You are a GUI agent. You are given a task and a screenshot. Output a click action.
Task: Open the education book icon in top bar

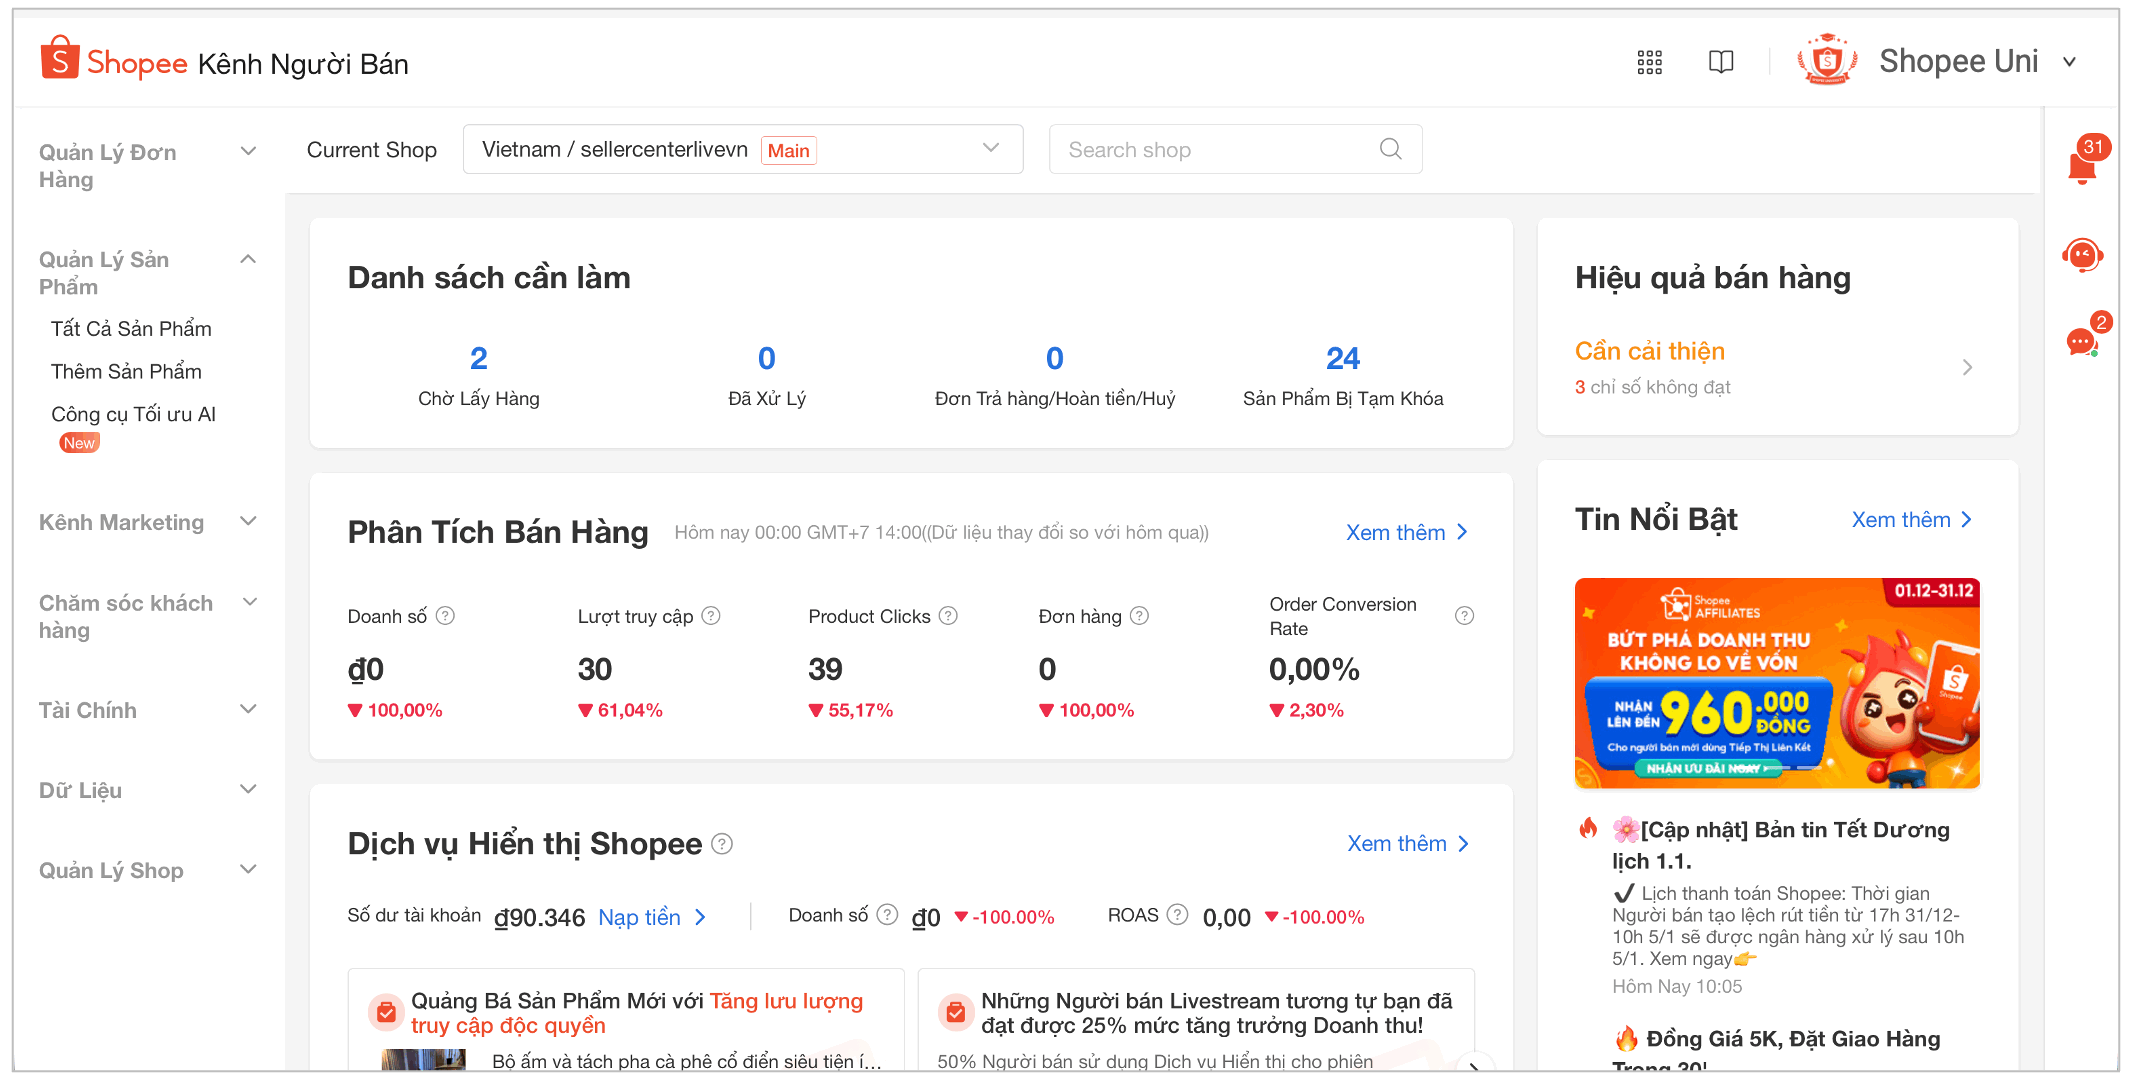pos(1721,62)
